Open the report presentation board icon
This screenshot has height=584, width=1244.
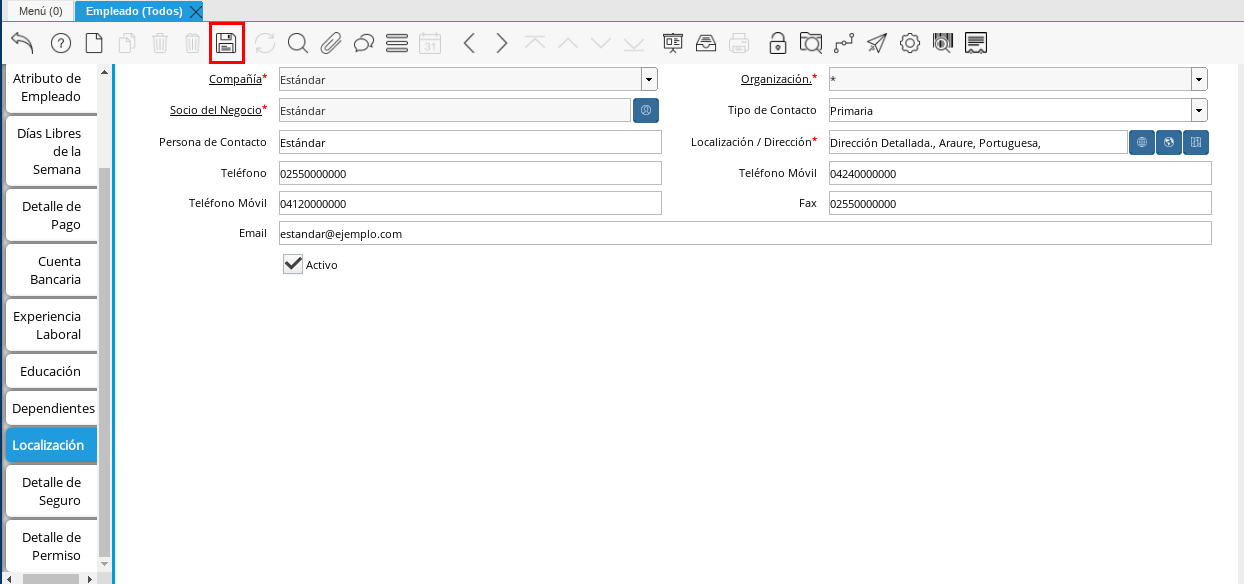(x=673, y=43)
